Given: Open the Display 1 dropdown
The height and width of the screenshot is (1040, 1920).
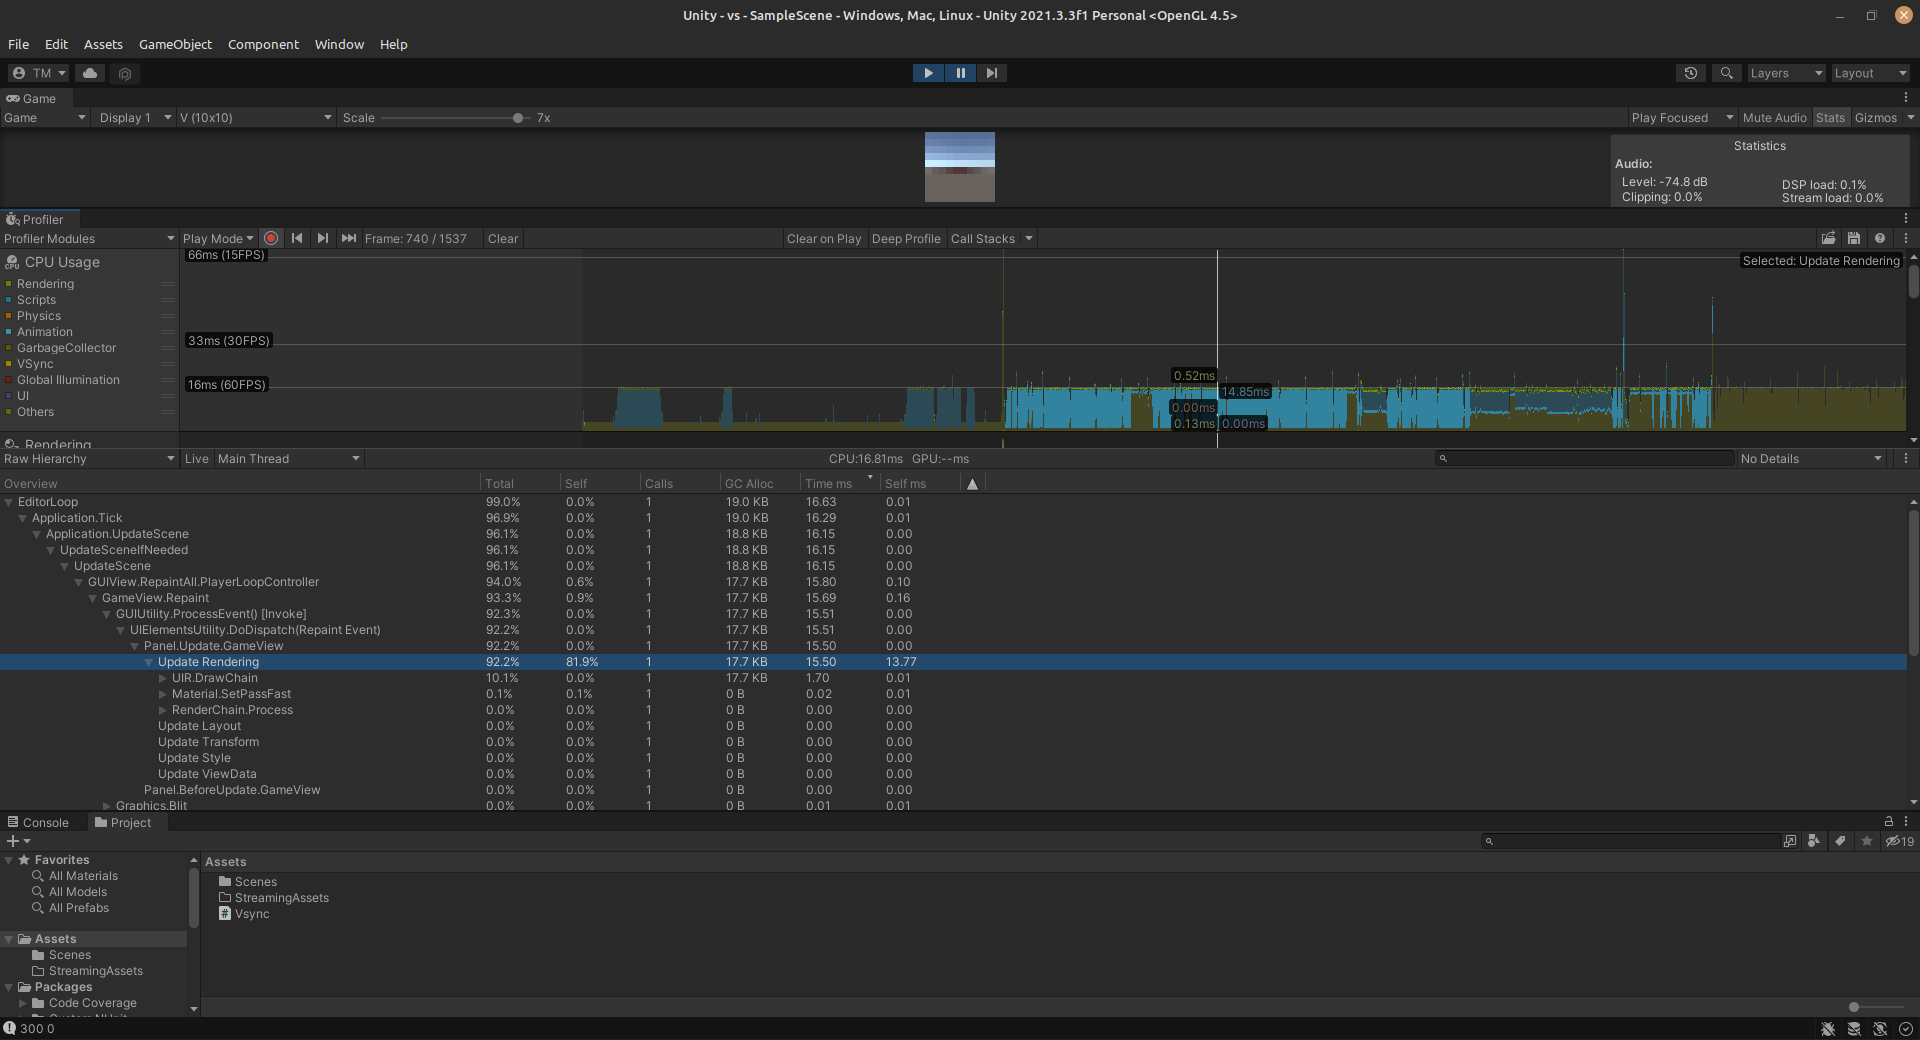Looking at the screenshot, I should tap(135, 118).
